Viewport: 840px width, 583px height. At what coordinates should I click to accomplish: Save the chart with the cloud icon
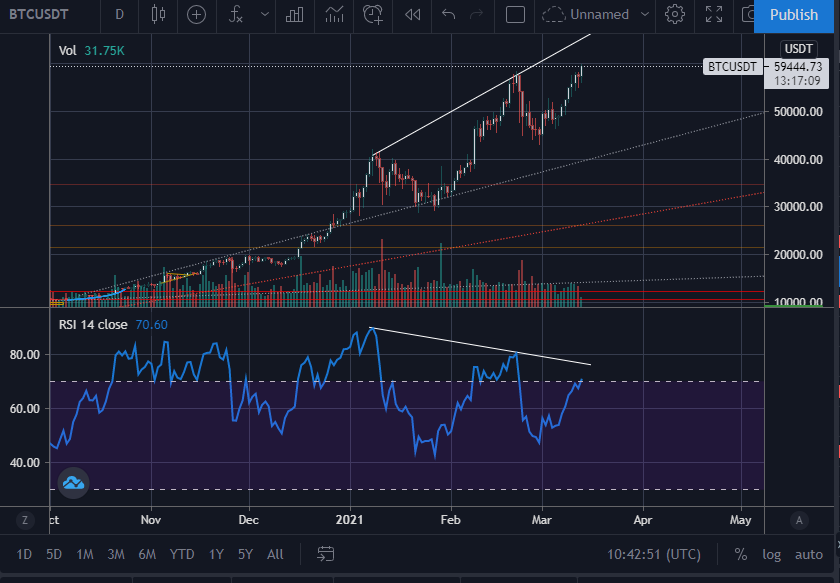554,14
